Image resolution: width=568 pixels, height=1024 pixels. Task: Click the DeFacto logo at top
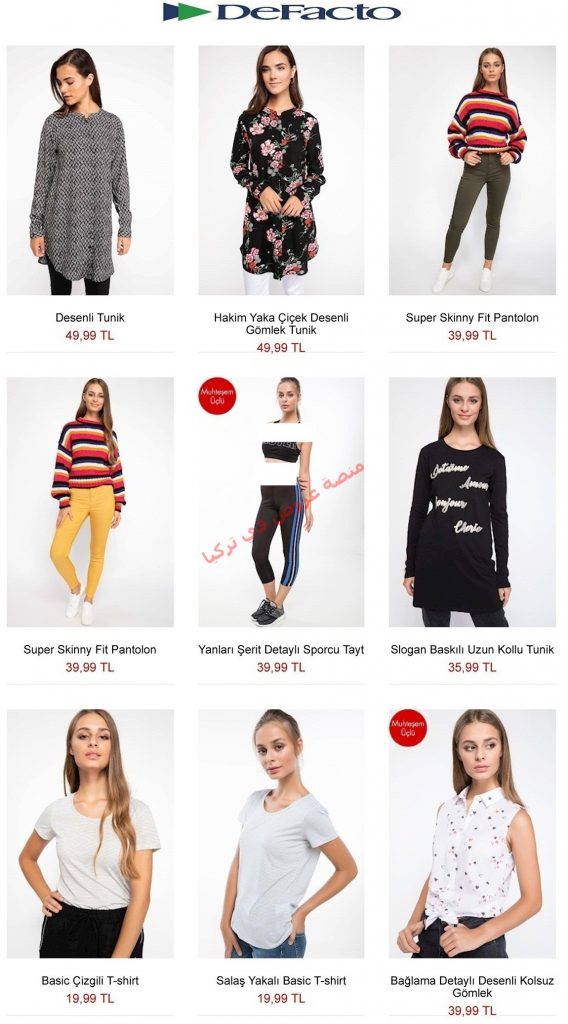coord(281,12)
